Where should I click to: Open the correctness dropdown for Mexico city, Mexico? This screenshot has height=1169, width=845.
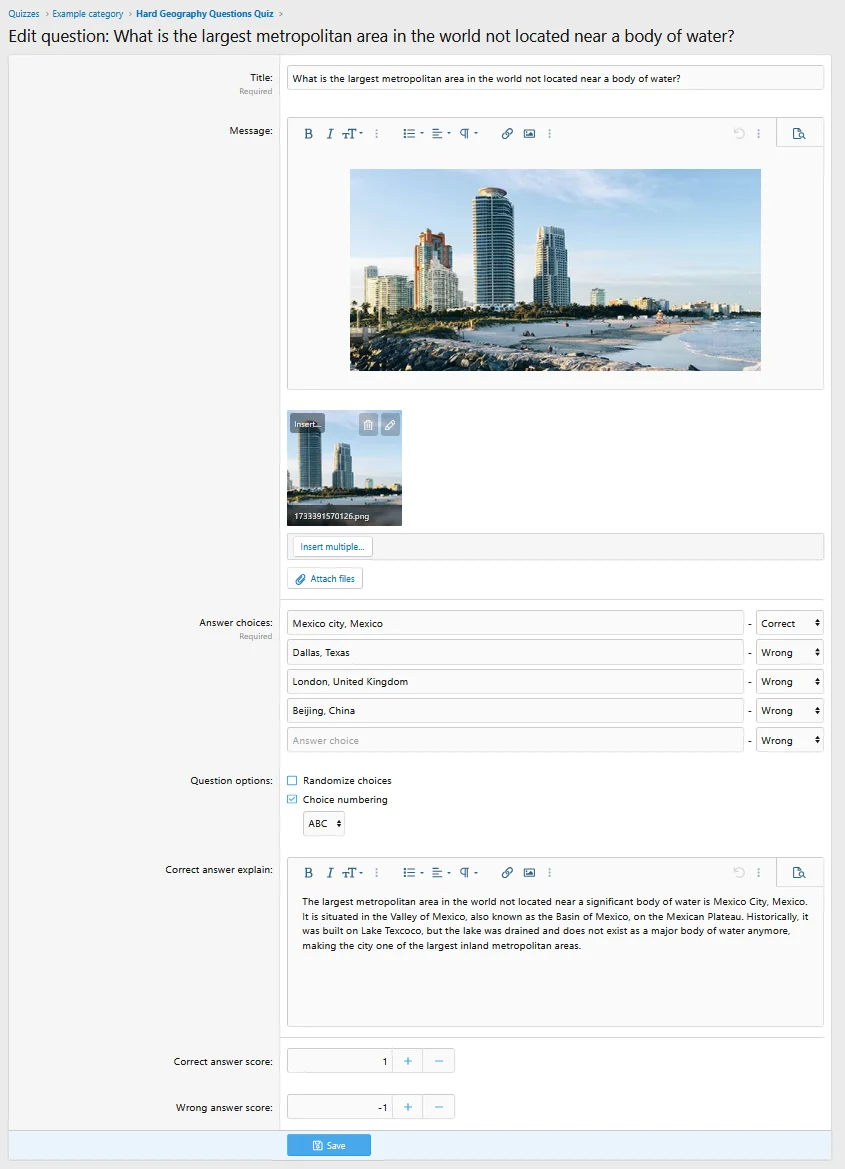[790, 623]
